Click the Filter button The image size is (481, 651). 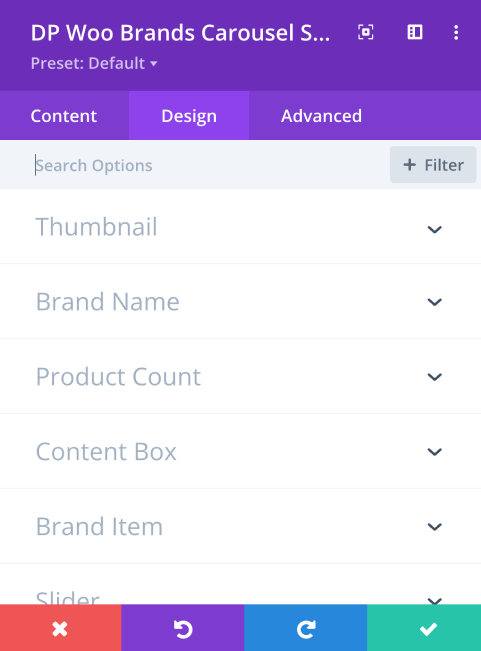433,165
